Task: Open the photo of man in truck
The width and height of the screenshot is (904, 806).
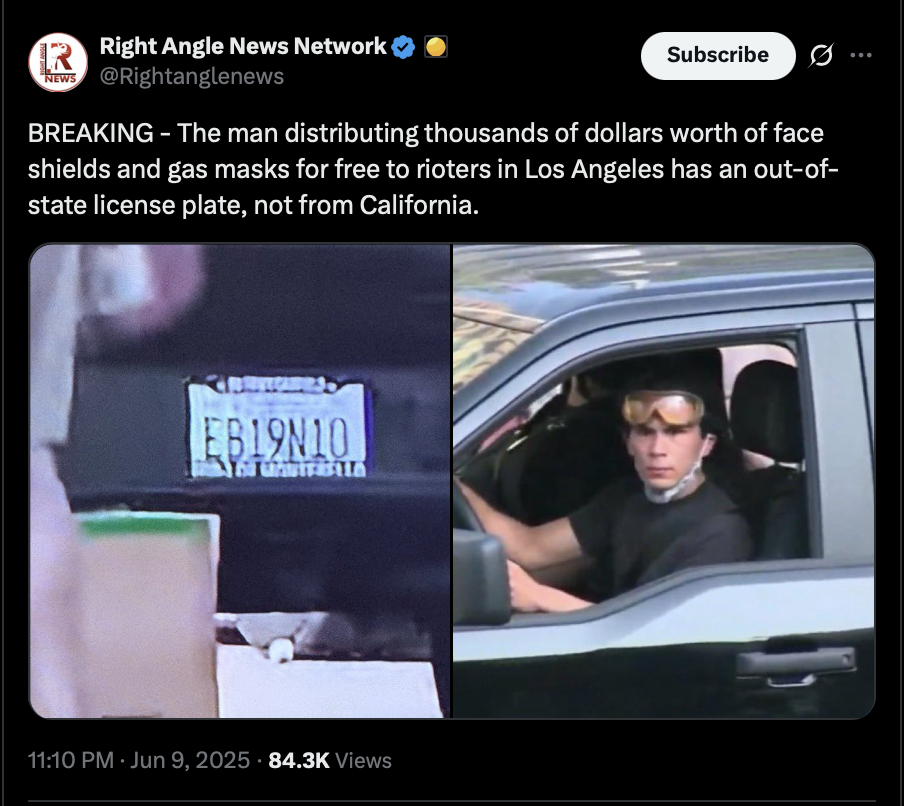Action: pos(664,481)
